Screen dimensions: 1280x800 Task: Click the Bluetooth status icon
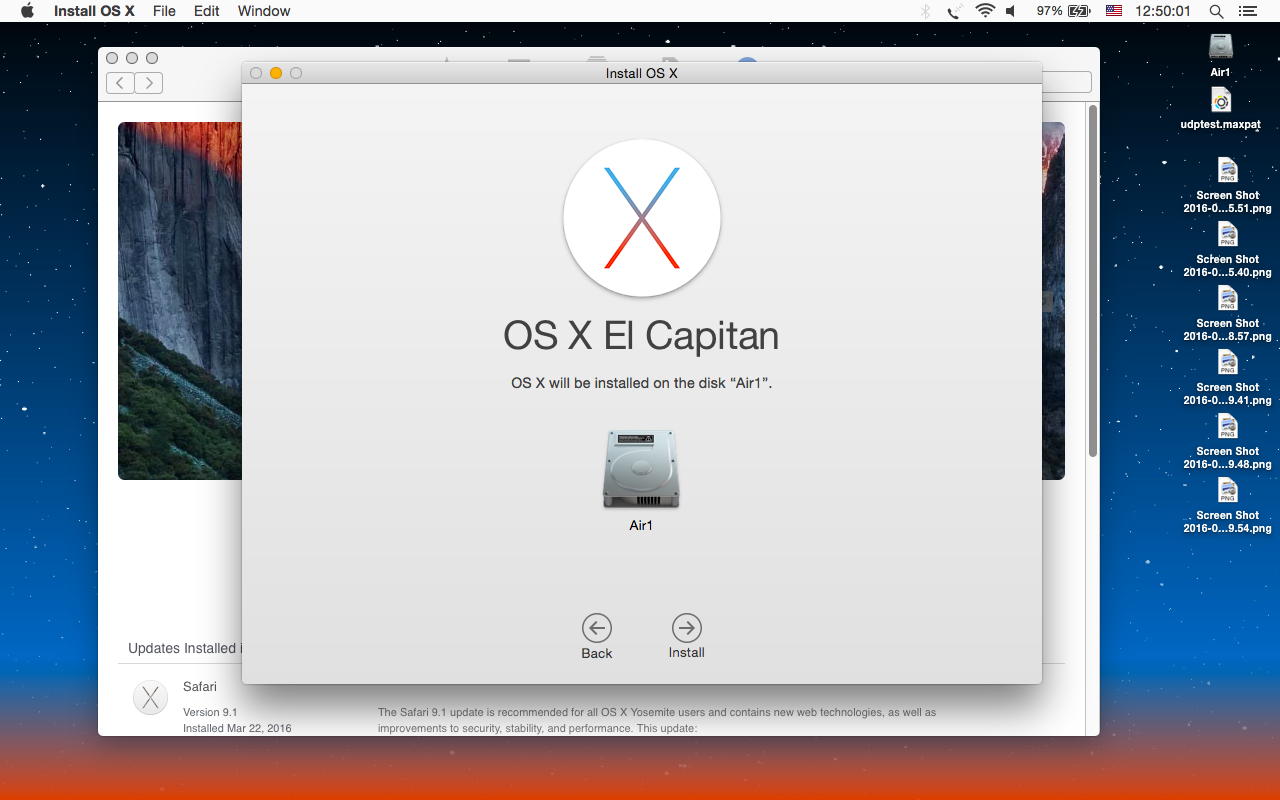click(925, 11)
